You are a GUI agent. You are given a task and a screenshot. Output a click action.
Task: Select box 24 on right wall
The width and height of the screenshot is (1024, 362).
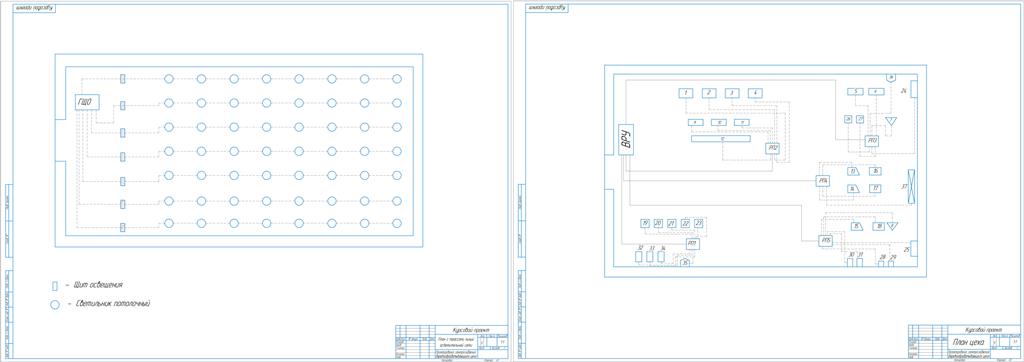[914, 89]
